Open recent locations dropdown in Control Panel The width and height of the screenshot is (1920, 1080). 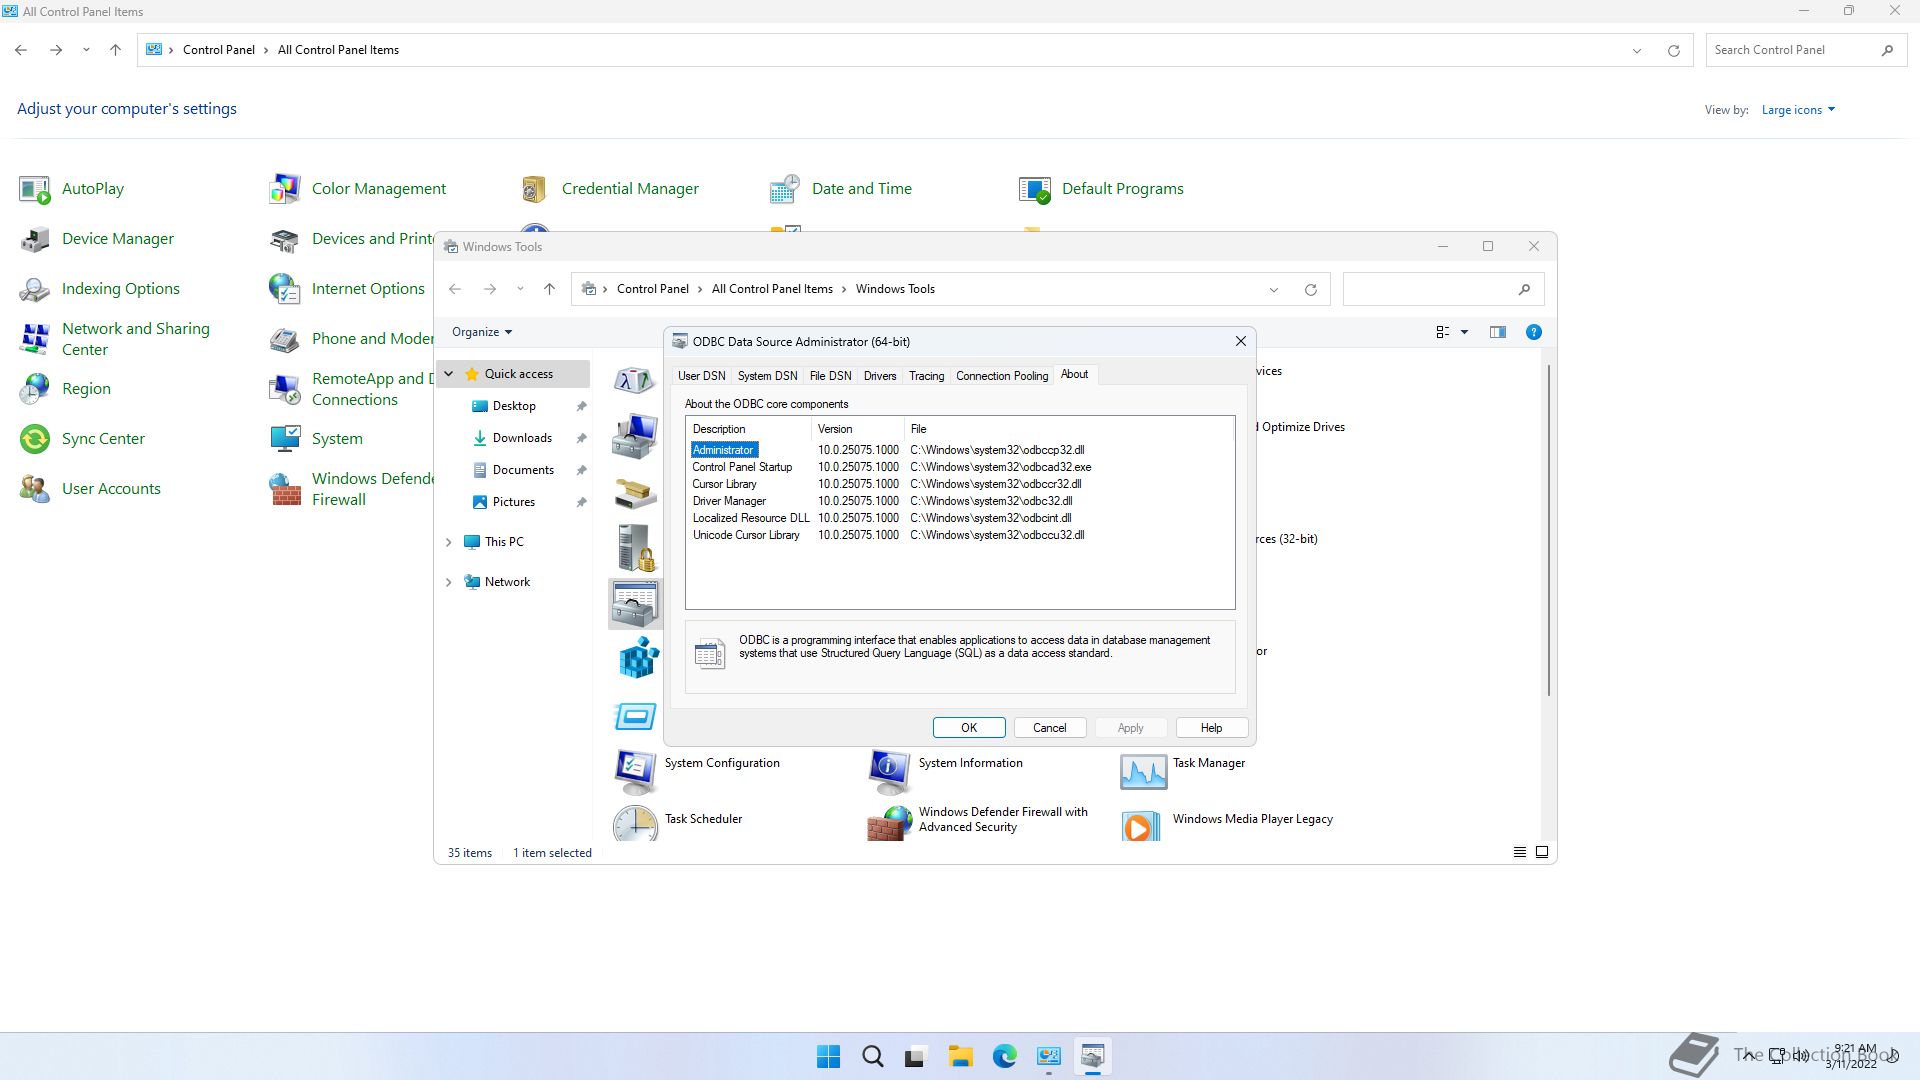coord(86,50)
